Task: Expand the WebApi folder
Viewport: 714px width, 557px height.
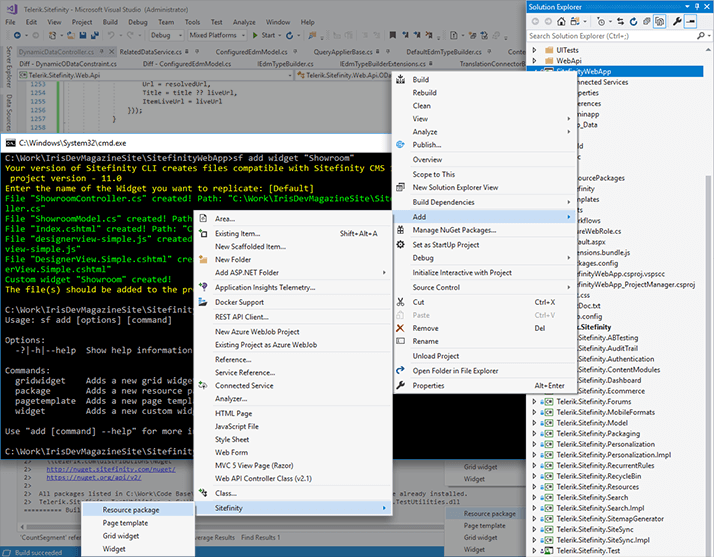Action: tap(535, 61)
